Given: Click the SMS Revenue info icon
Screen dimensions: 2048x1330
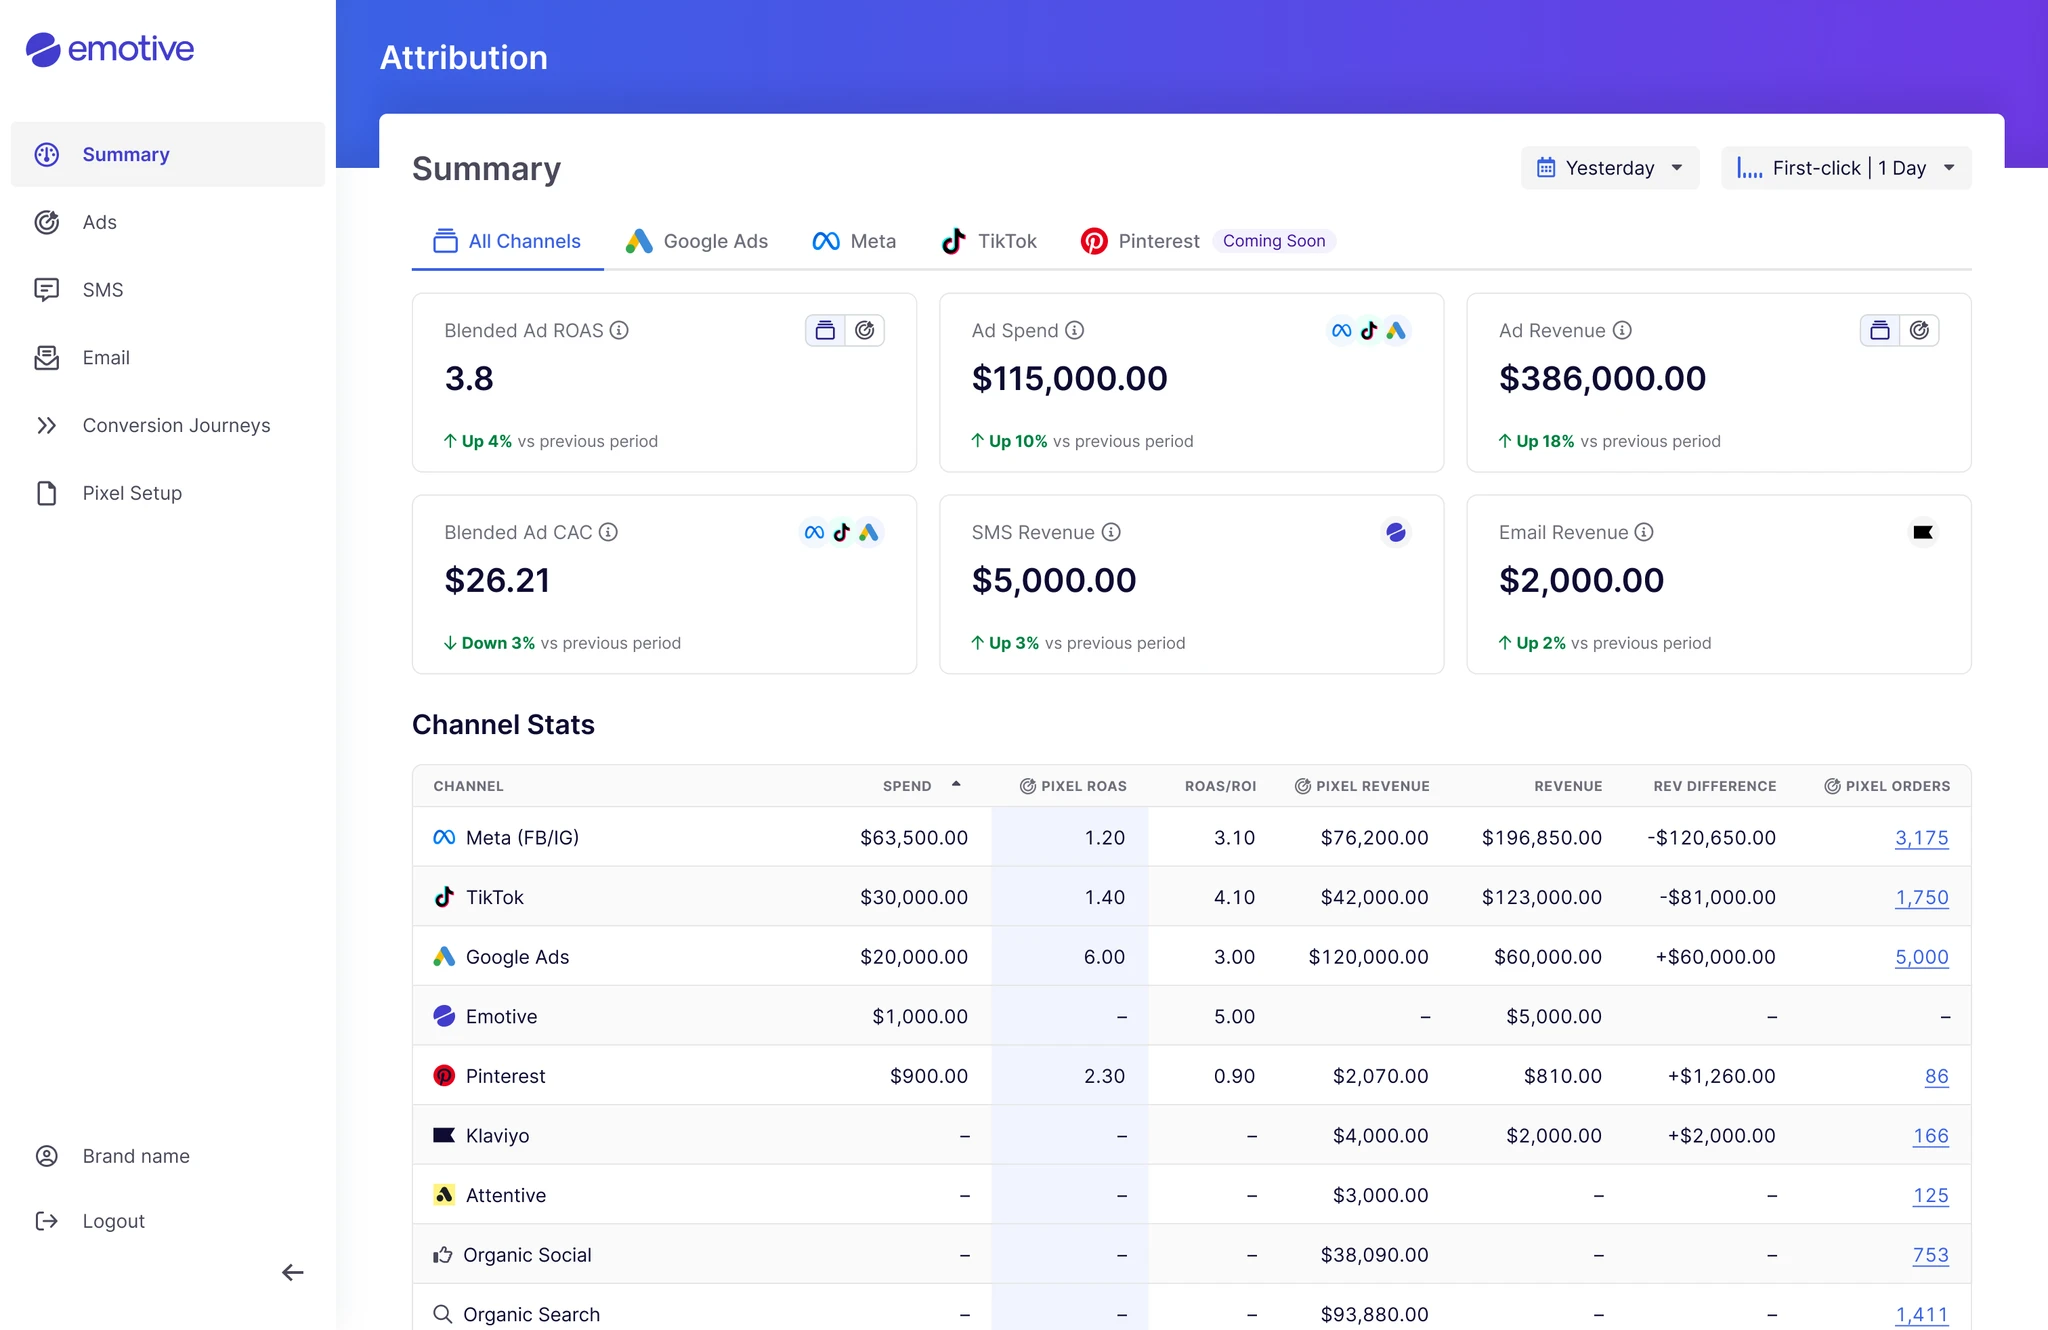Looking at the screenshot, I should click(1111, 533).
